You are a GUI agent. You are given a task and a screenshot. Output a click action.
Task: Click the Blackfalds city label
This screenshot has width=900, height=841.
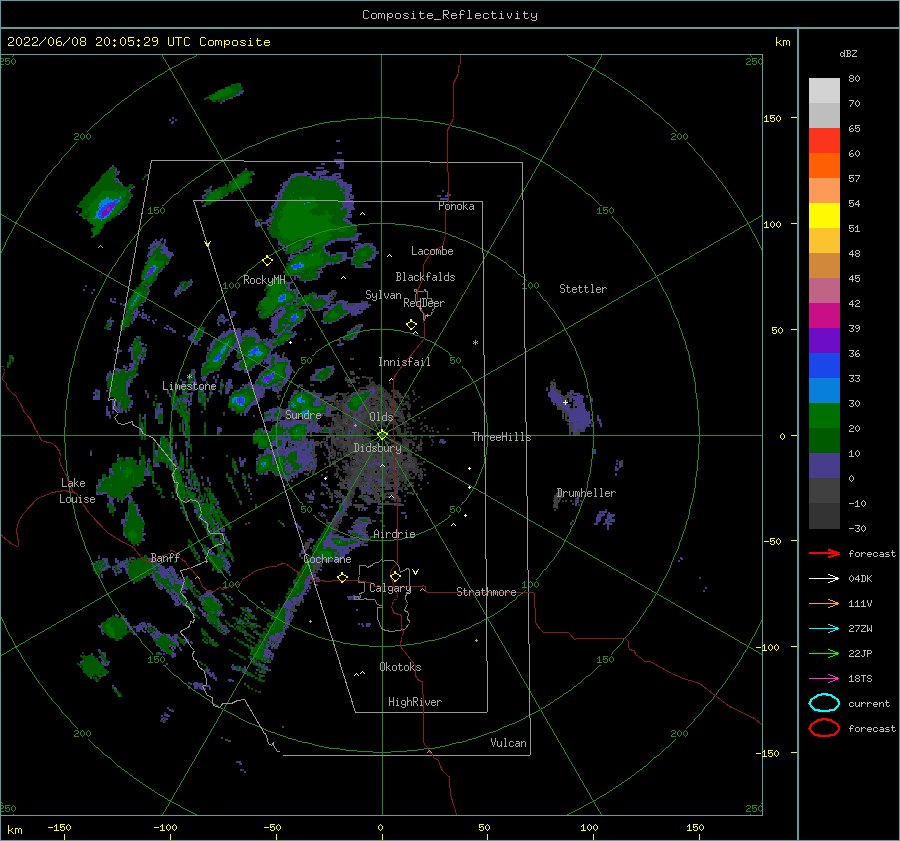(425, 277)
